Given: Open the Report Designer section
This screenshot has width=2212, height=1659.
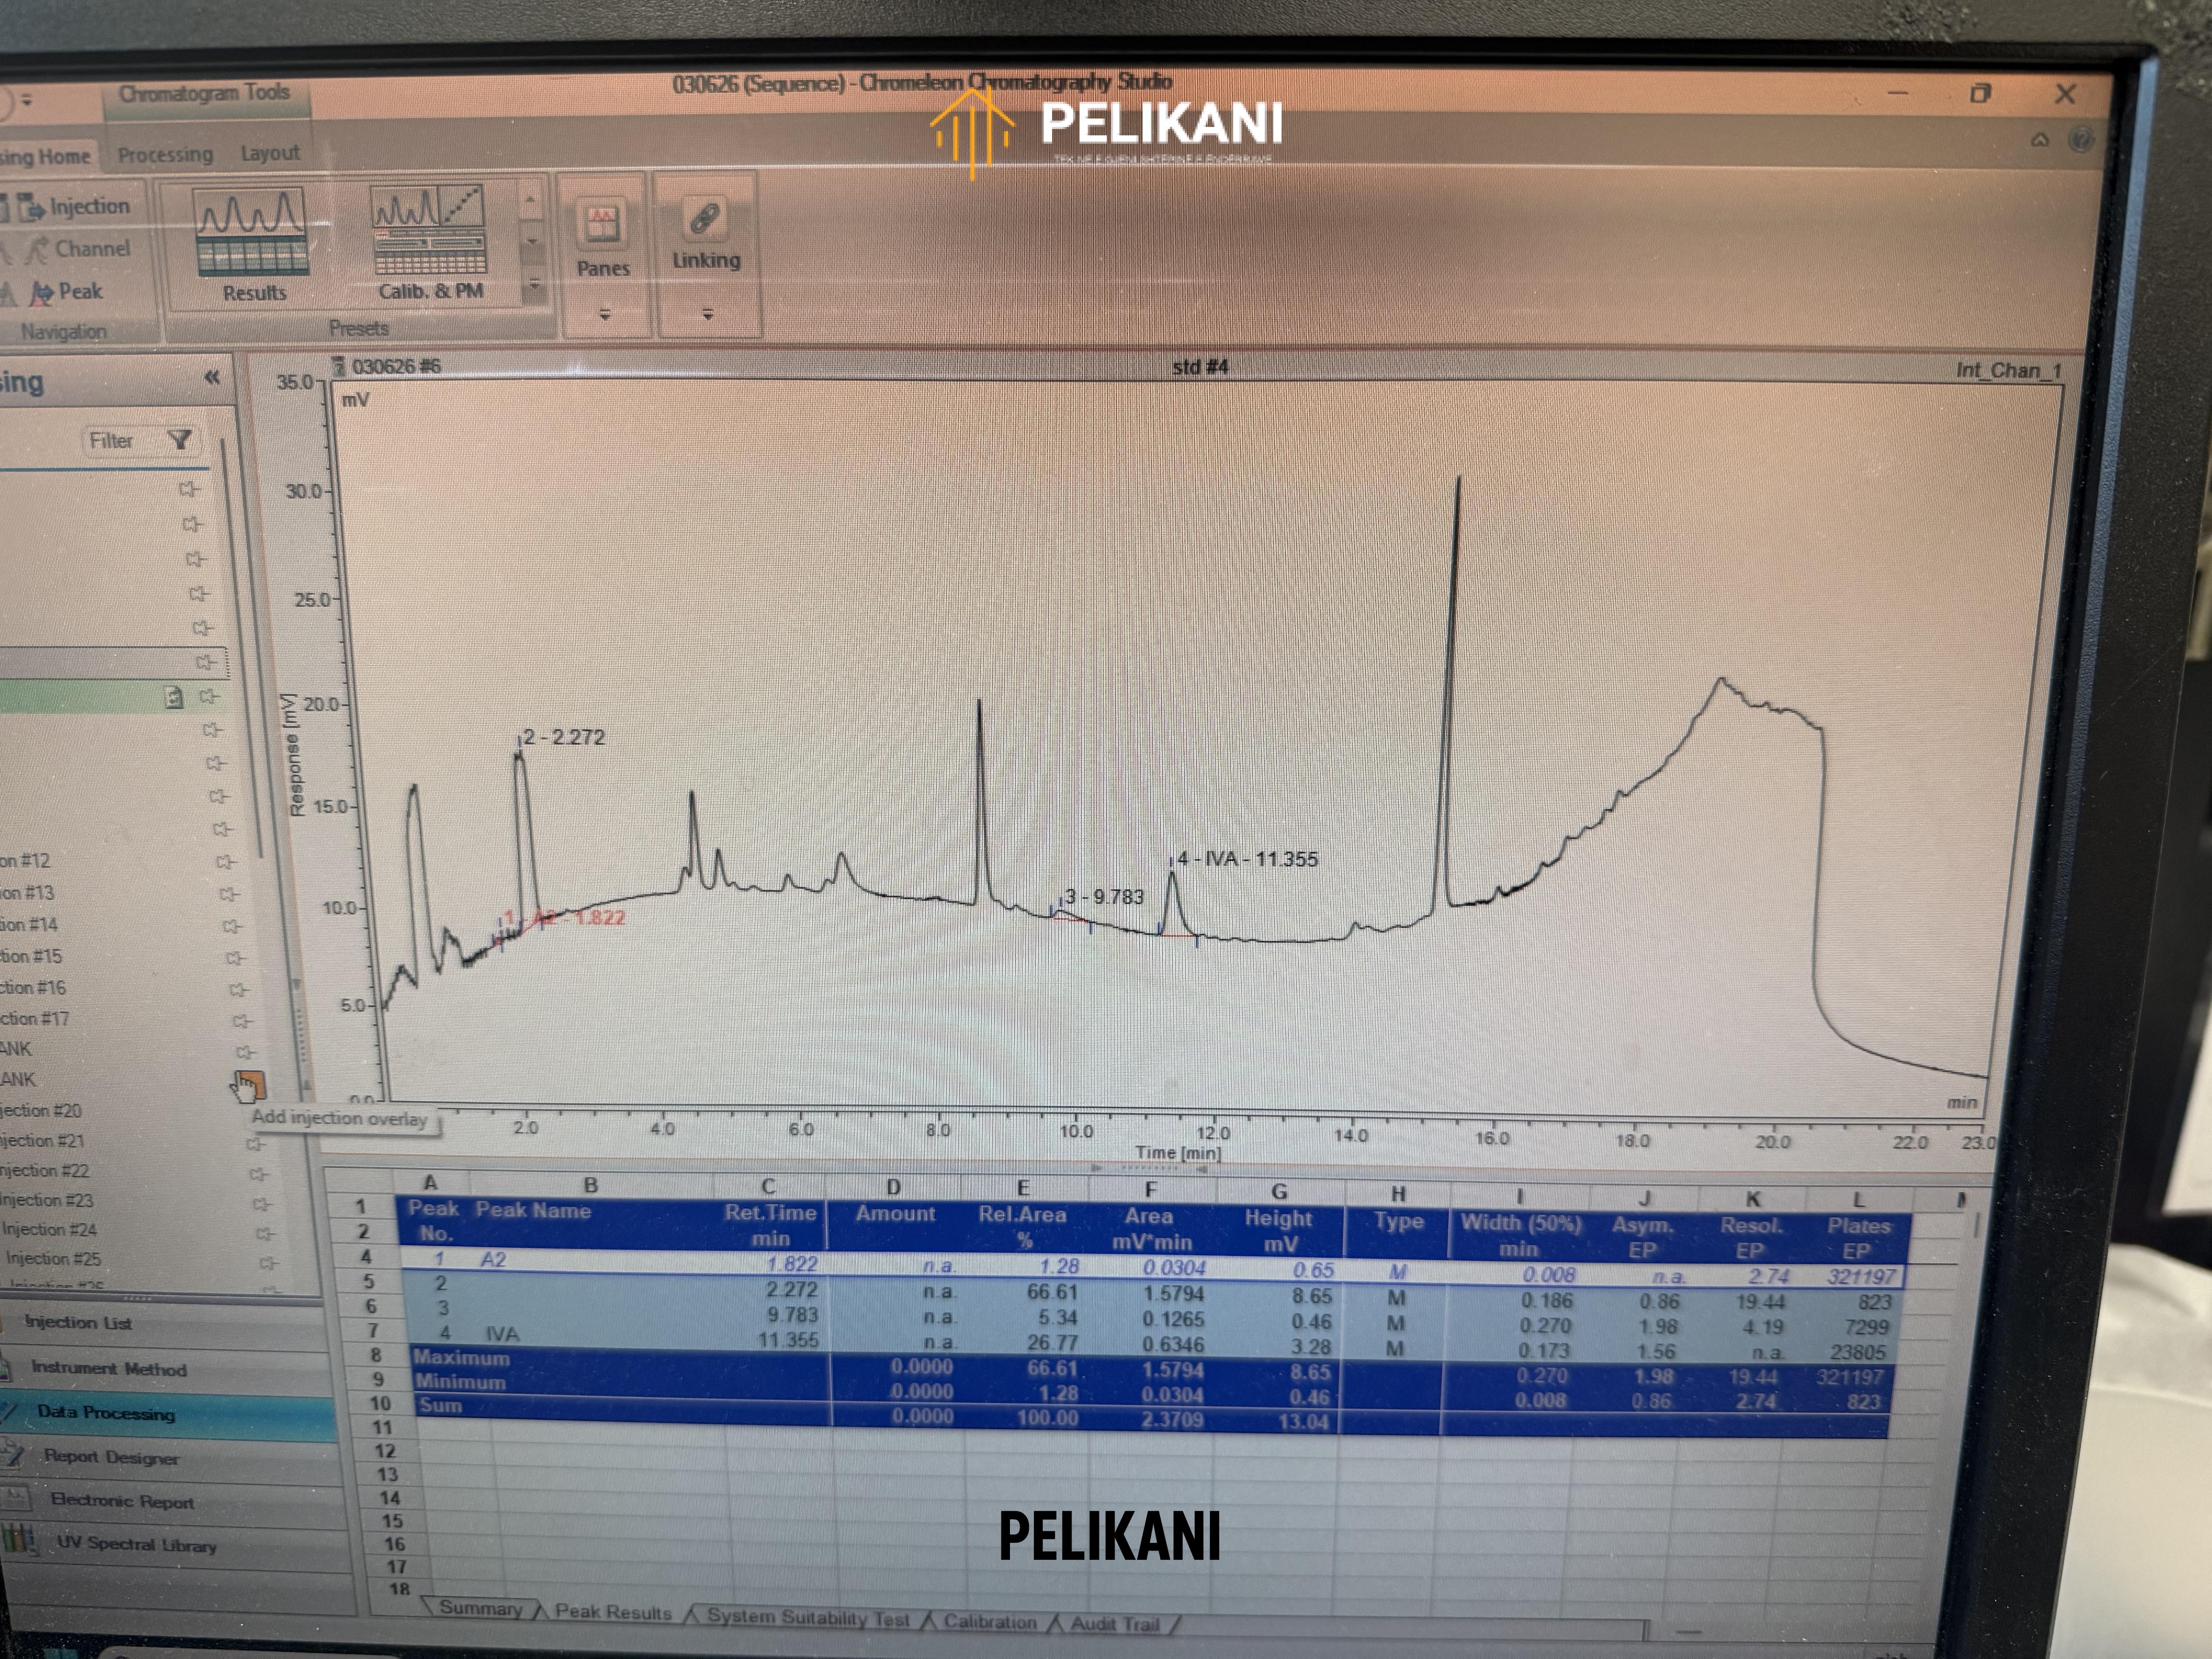Looking at the screenshot, I should (111, 1457).
